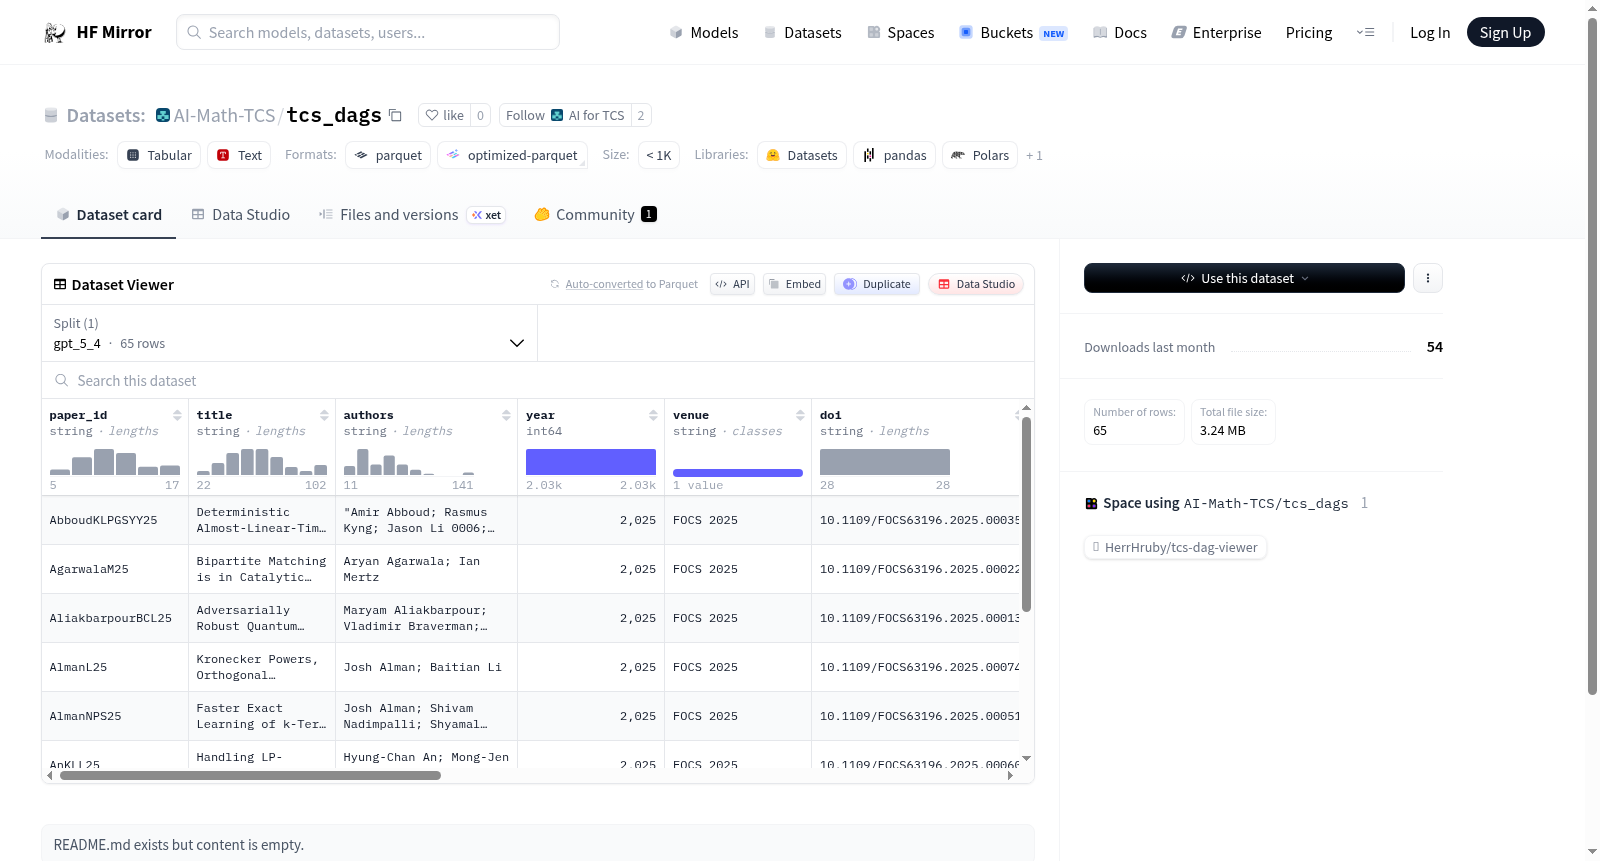Select the AbboudKLPGSYY25 paper_id cell
Image resolution: width=1600 pixels, height=861 pixels.
tap(115, 520)
